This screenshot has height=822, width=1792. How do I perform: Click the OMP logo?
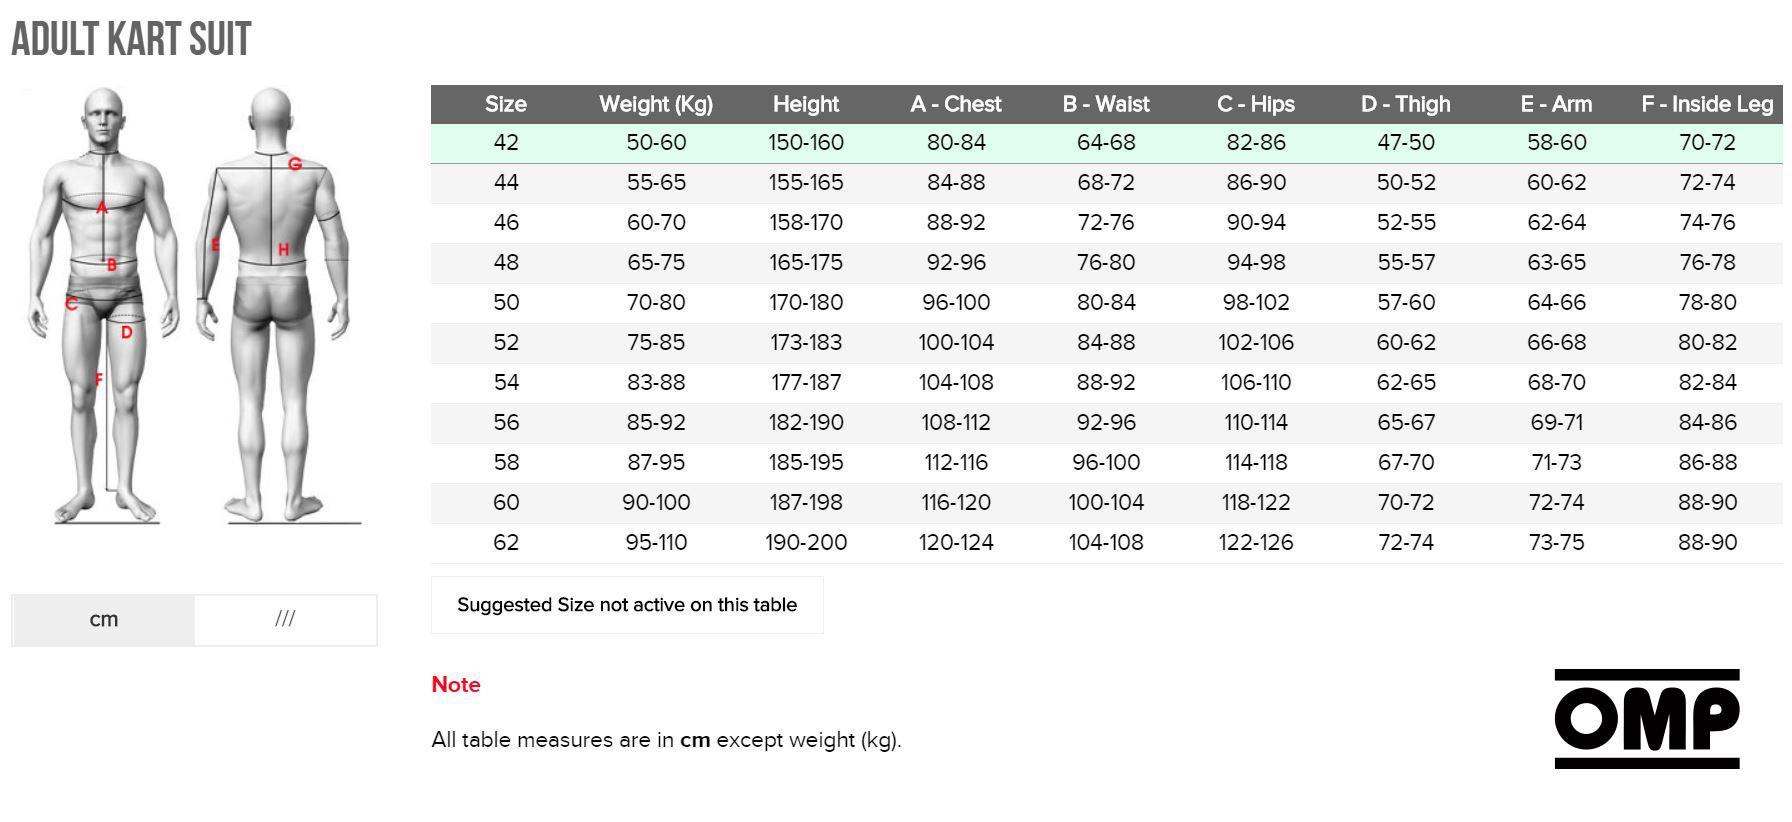point(1647,719)
